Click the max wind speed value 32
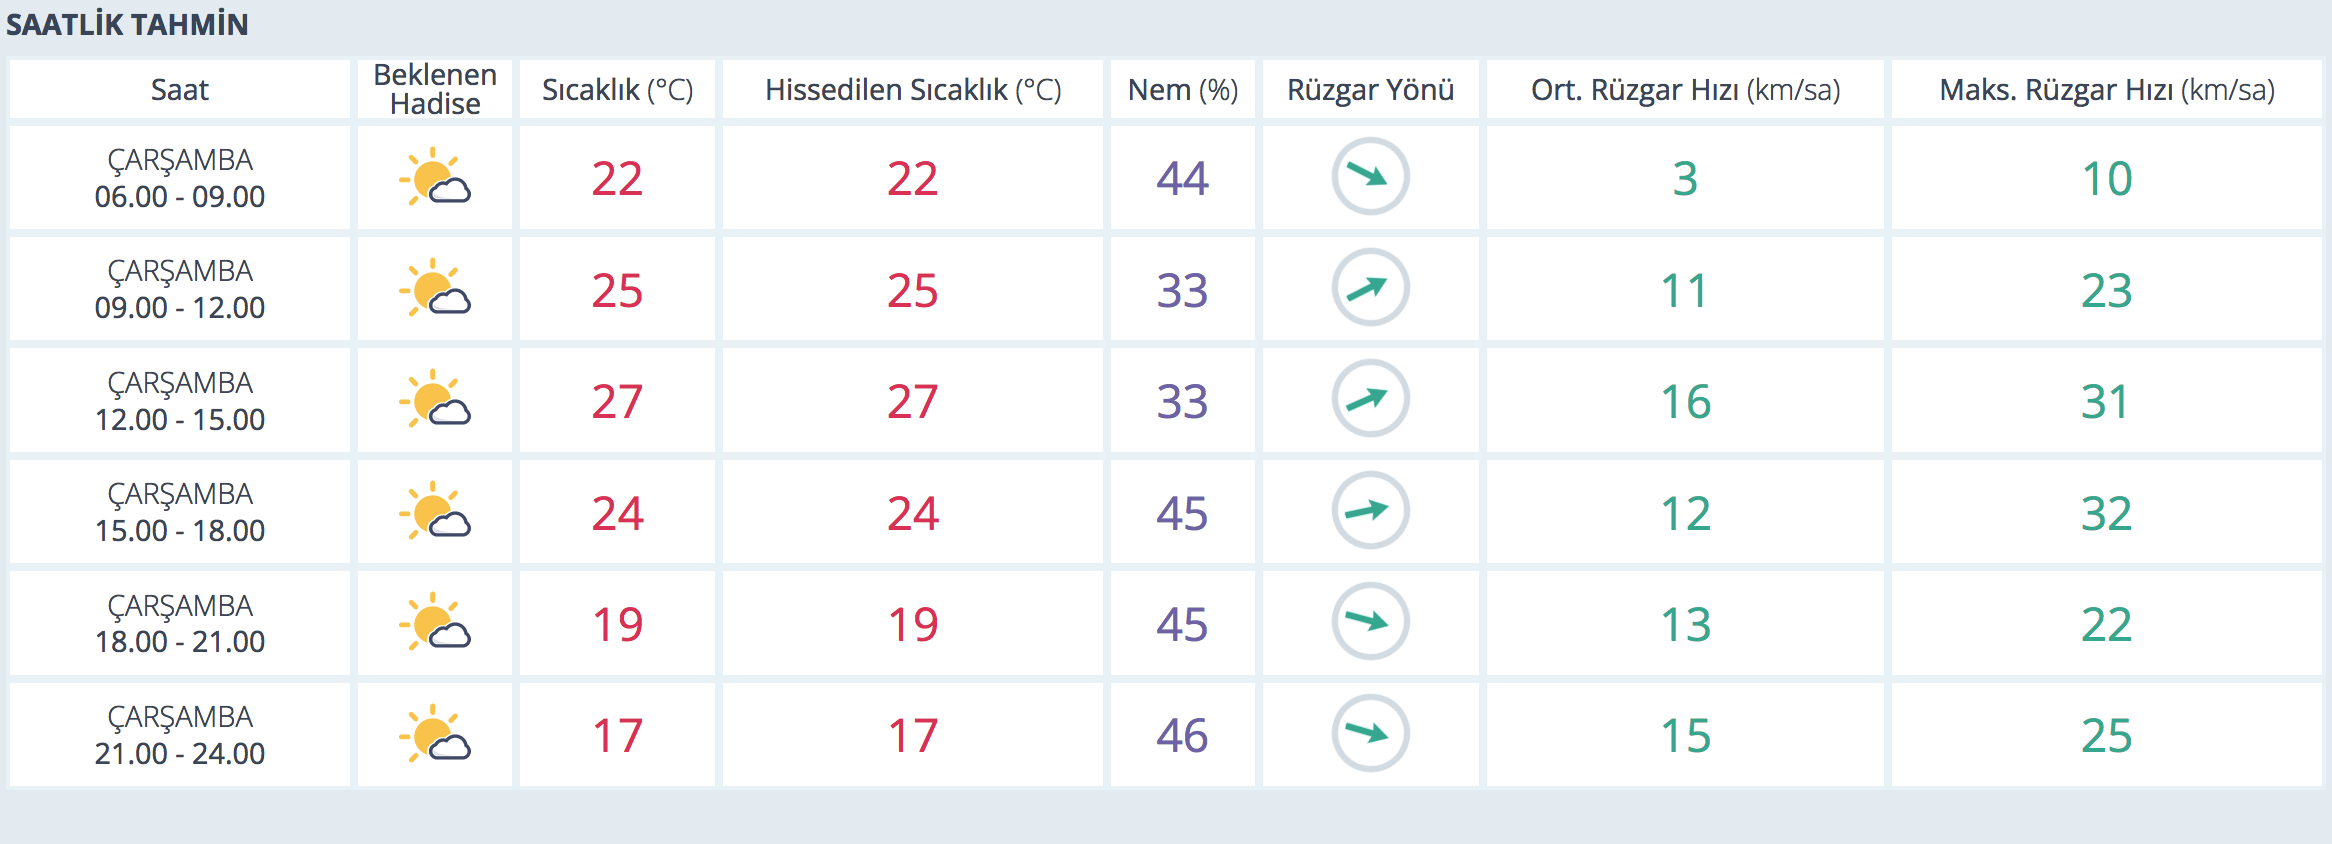The width and height of the screenshot is (2332, 844). (x=2106, y=514)
